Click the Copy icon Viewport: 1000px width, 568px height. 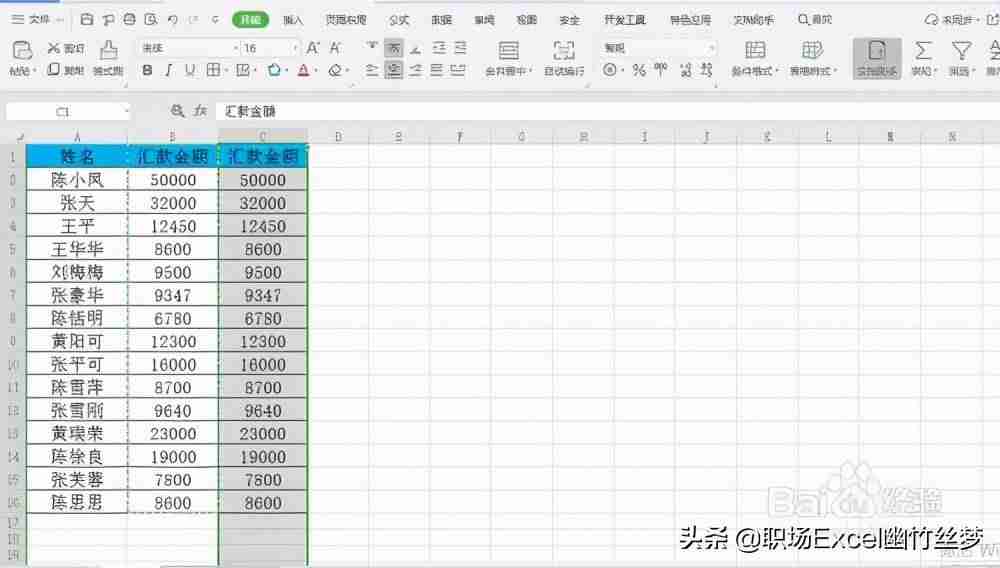pos(54,69)
